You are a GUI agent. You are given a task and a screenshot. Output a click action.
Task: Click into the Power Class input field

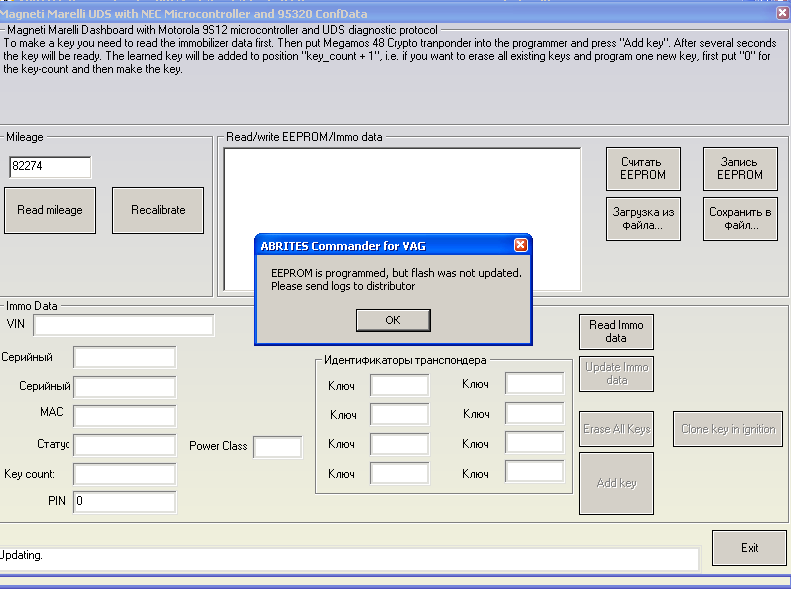click(277, 447)
